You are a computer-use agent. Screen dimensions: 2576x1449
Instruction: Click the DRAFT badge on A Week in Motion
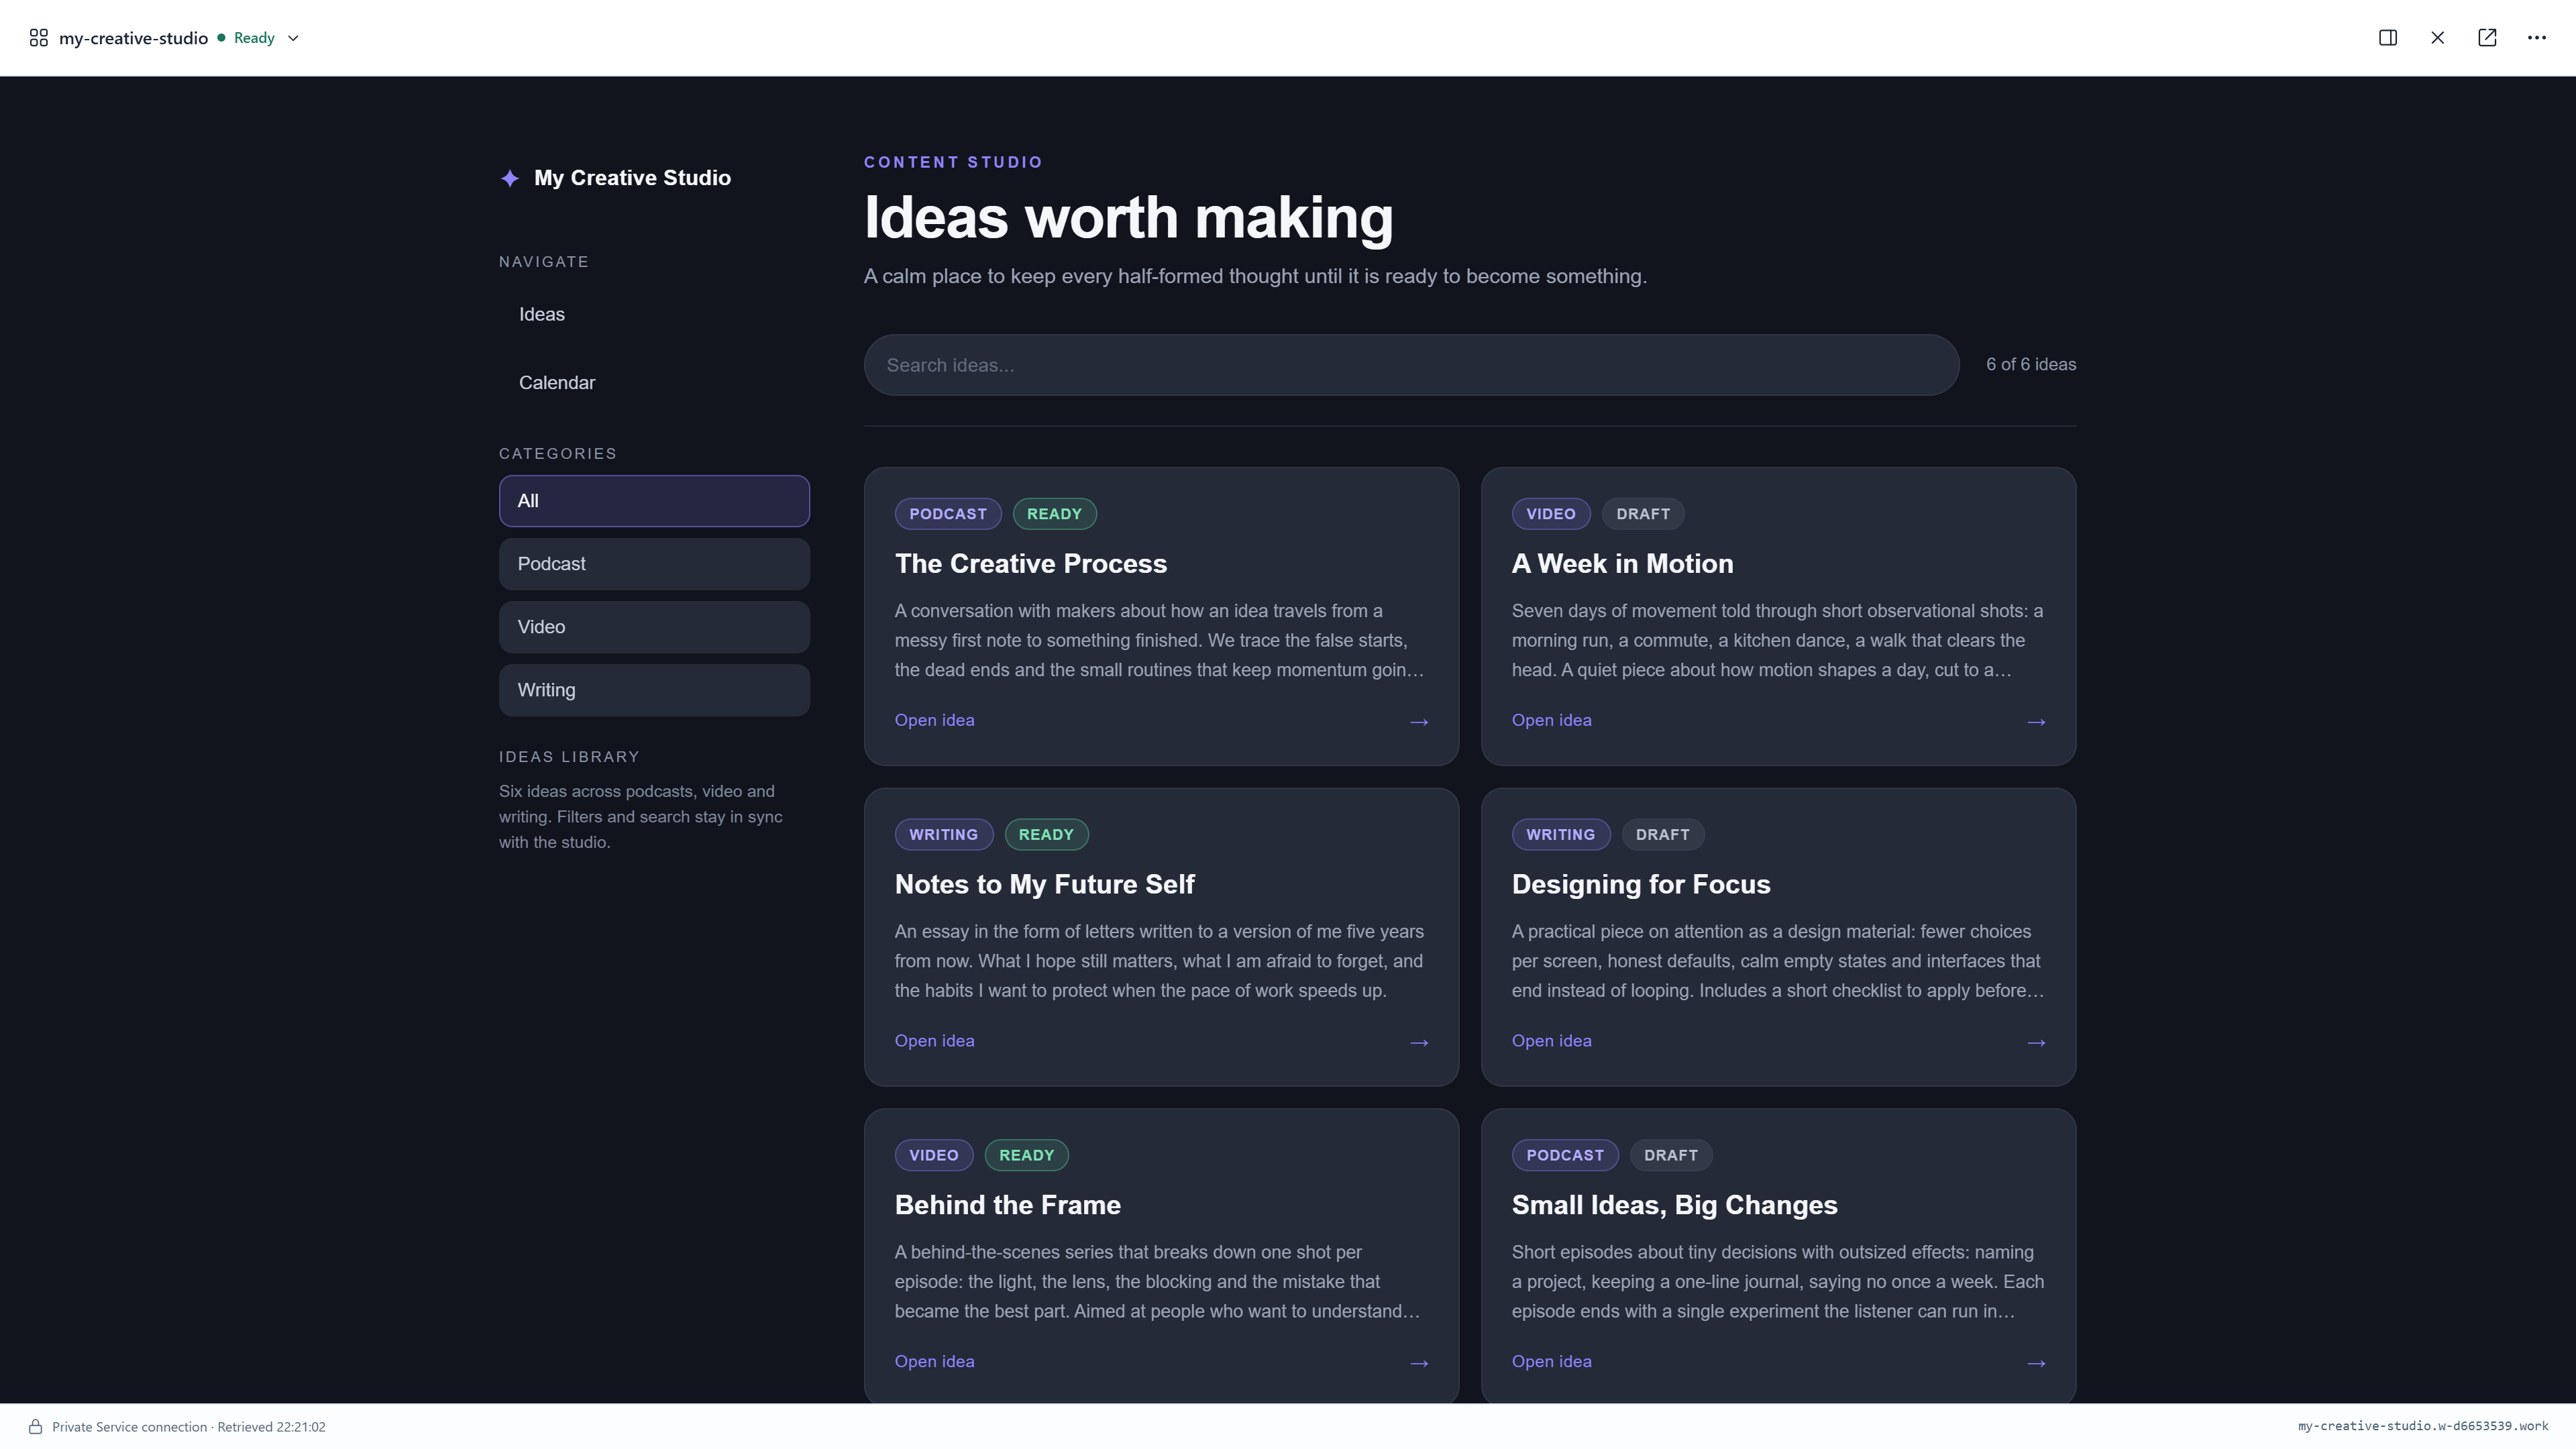1643,514
